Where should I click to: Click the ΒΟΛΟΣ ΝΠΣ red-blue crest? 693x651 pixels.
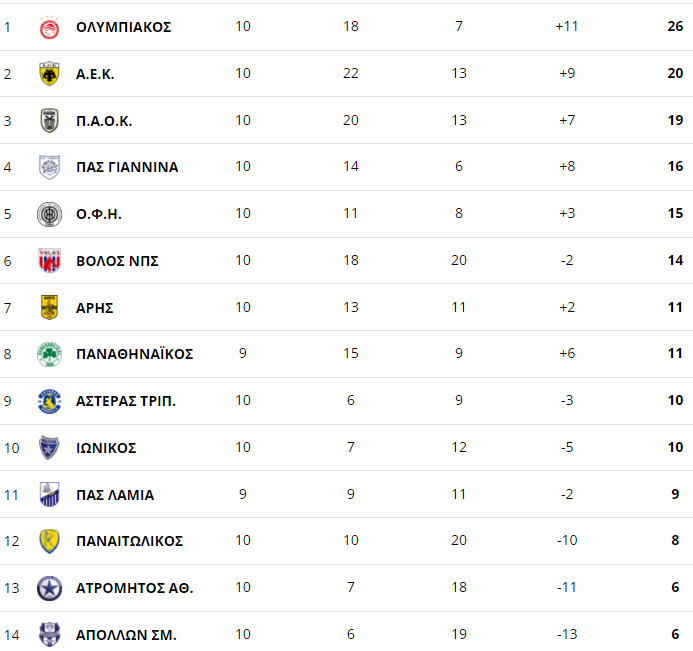(x=50, y=261)
